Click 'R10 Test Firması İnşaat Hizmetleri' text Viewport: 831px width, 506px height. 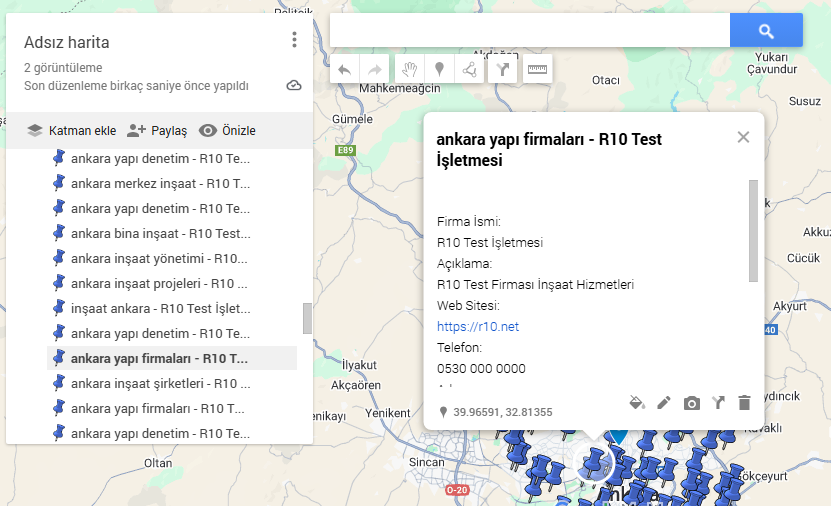535,285
